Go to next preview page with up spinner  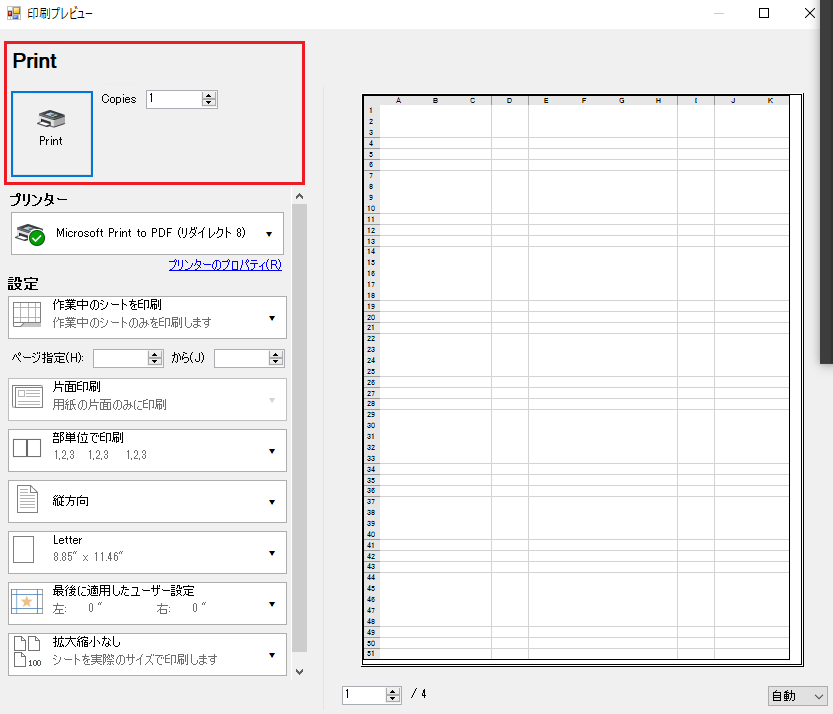point(393,691)
